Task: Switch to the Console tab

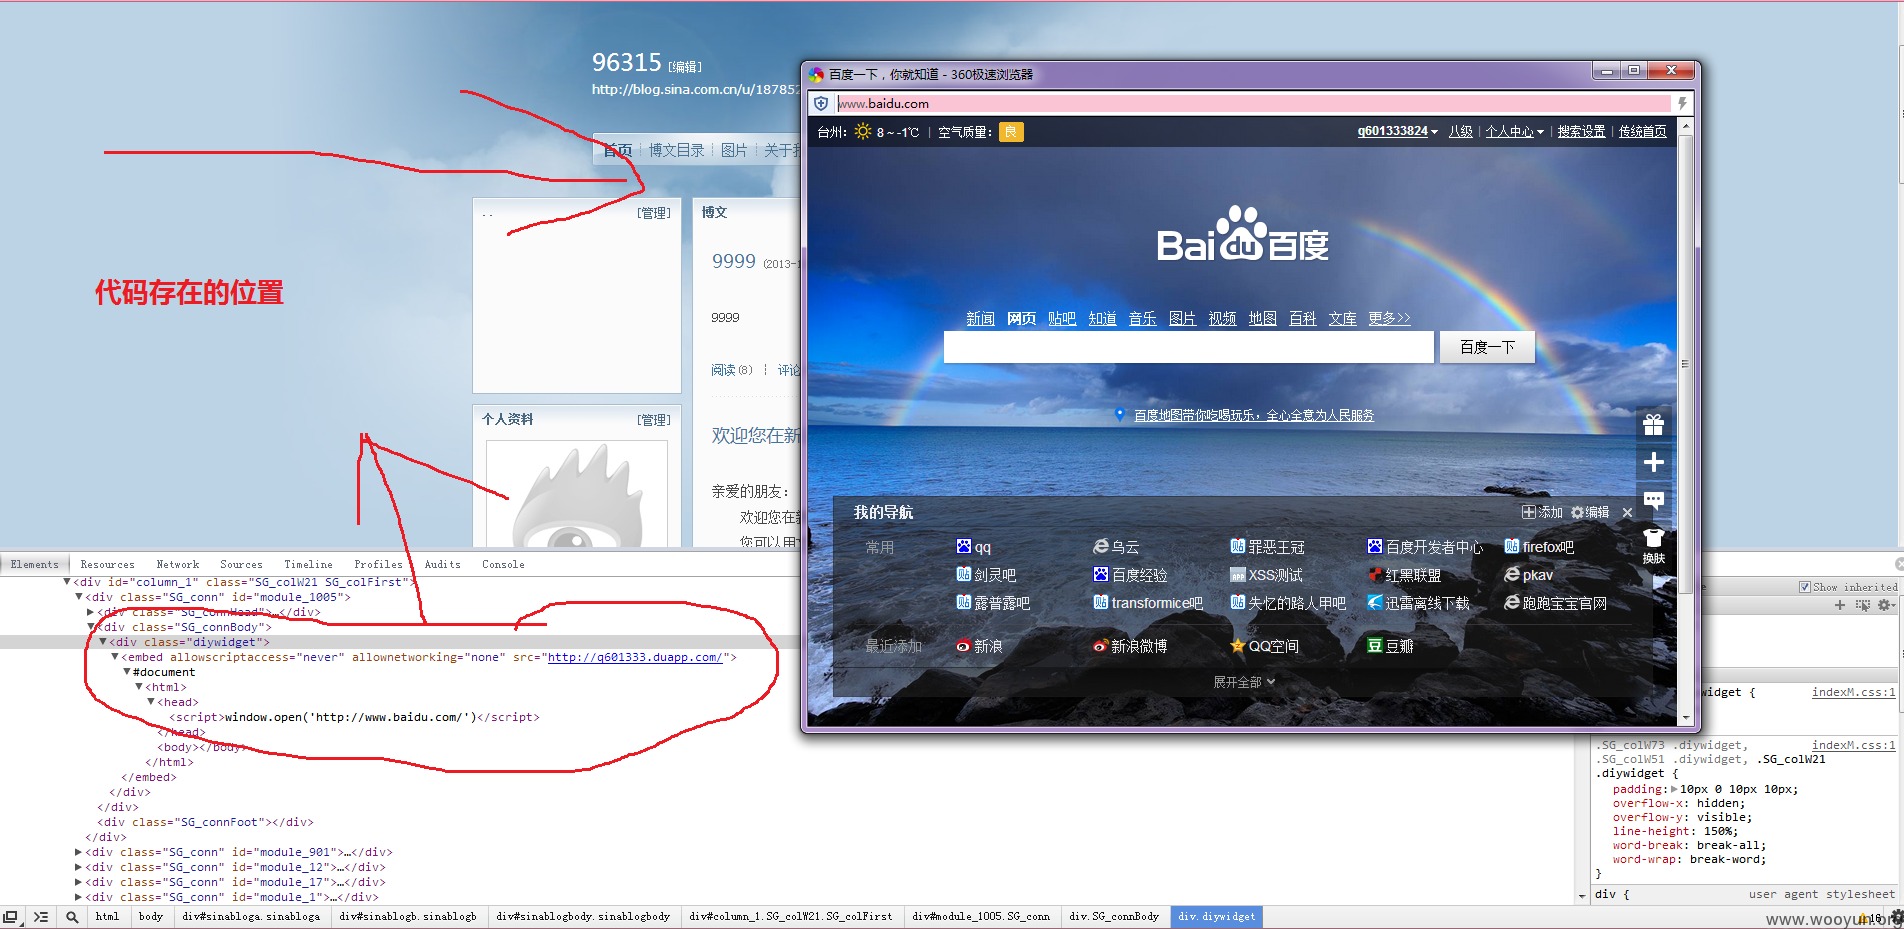Action: [x=503, y=564]
